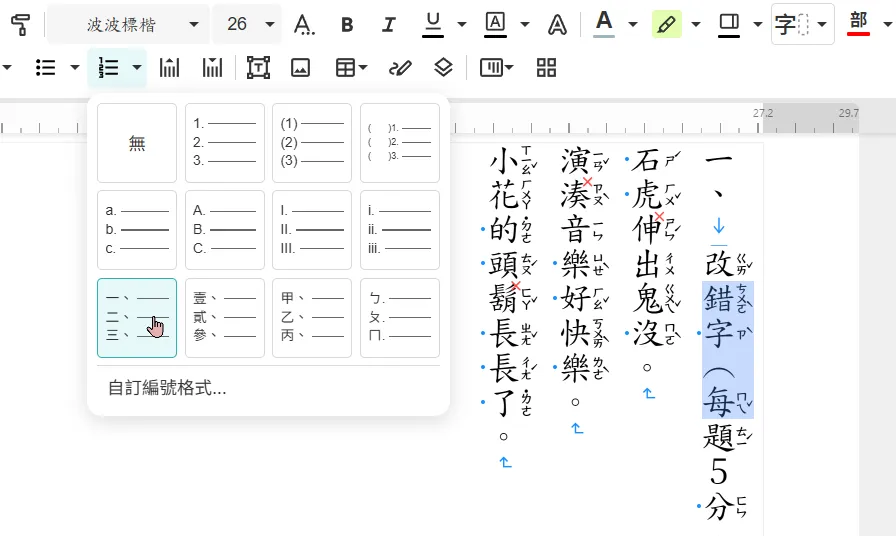Open the insert table menu

351,67
